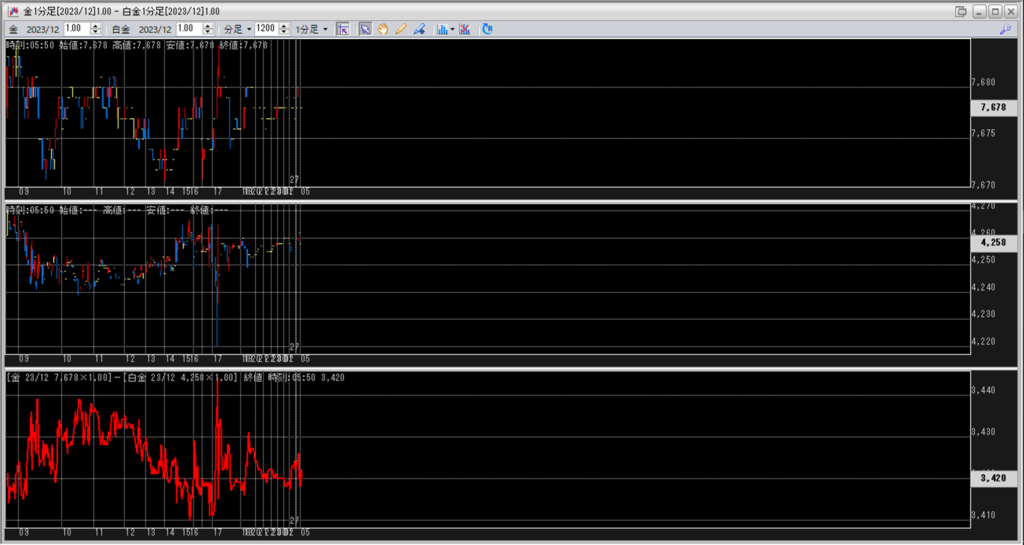Click the 白金 ratio spinner arrows
Viewport: 1024px width, 545px height.
click(x=210, y=29)
